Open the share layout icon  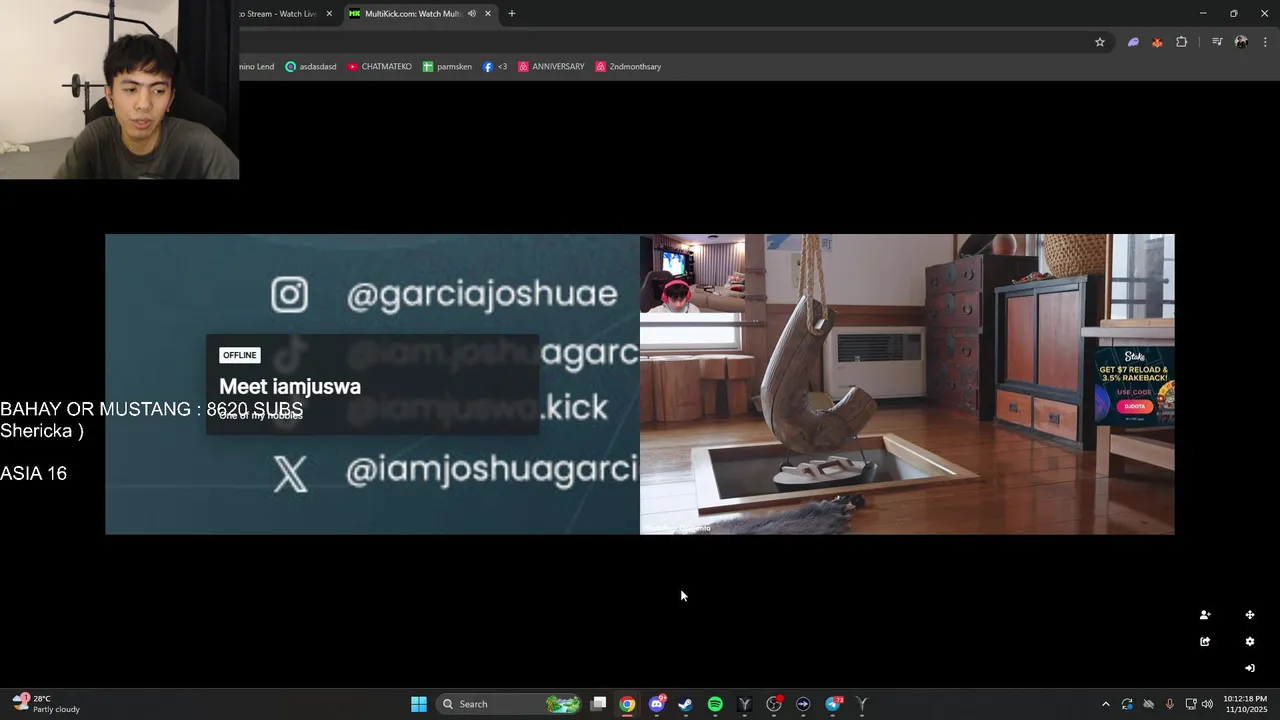pyautogui.click(x=1205, y=642)
